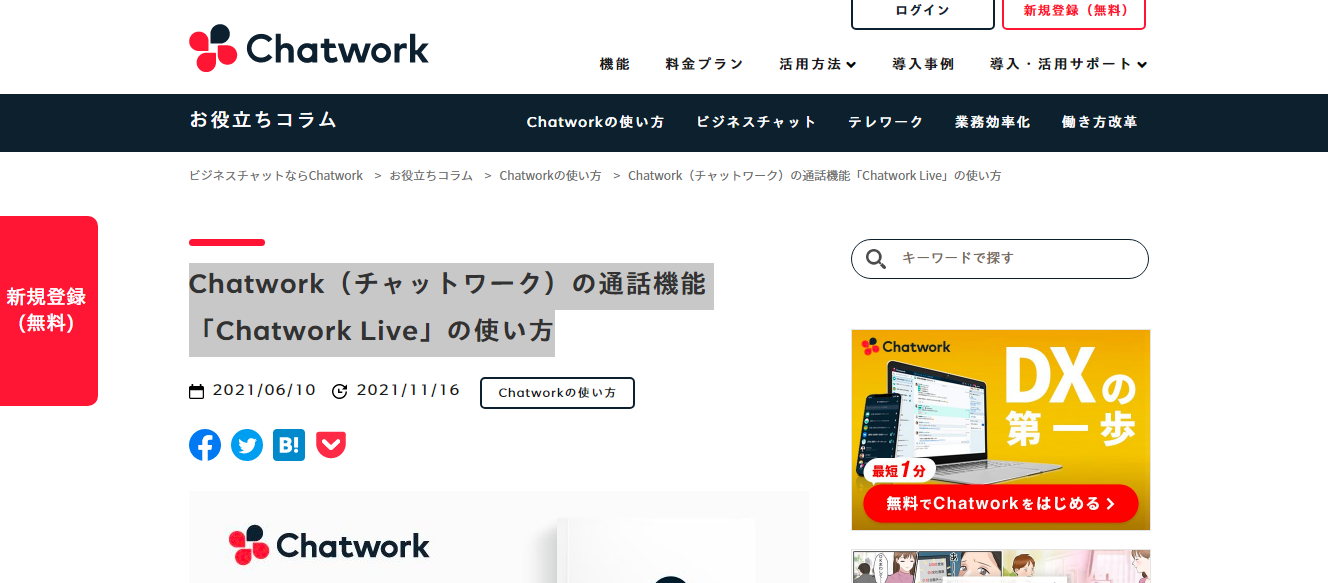Viewport: 1328px width, 583px height.
Task: Click the ログイン button
Action: [922, 11]
